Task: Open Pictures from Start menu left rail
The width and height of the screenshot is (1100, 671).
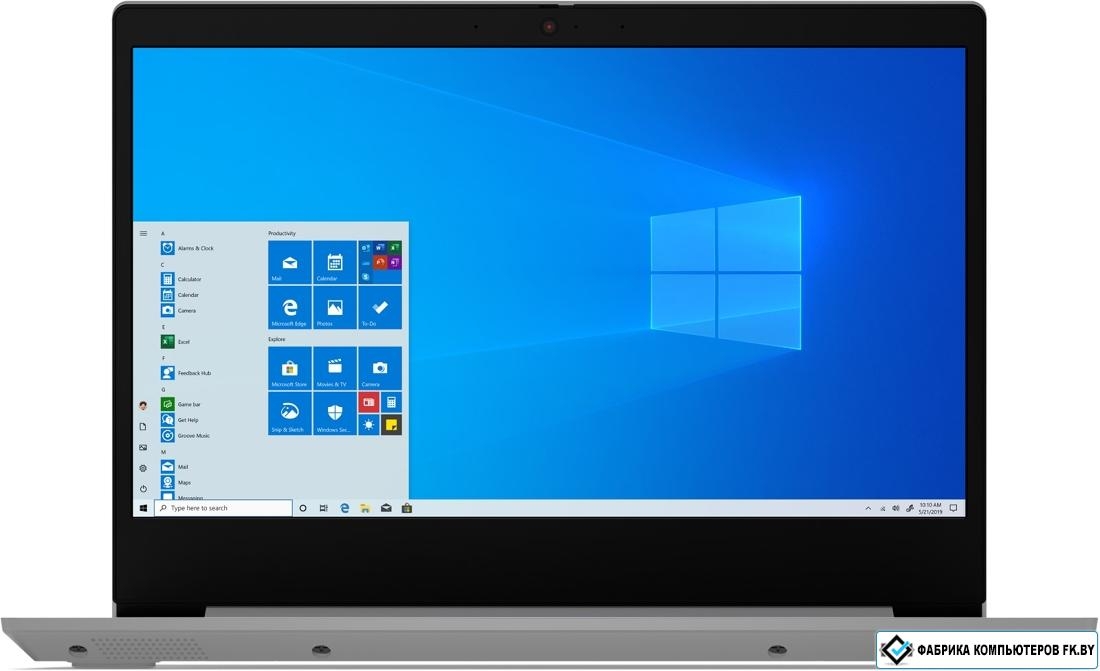Action: 143,447
